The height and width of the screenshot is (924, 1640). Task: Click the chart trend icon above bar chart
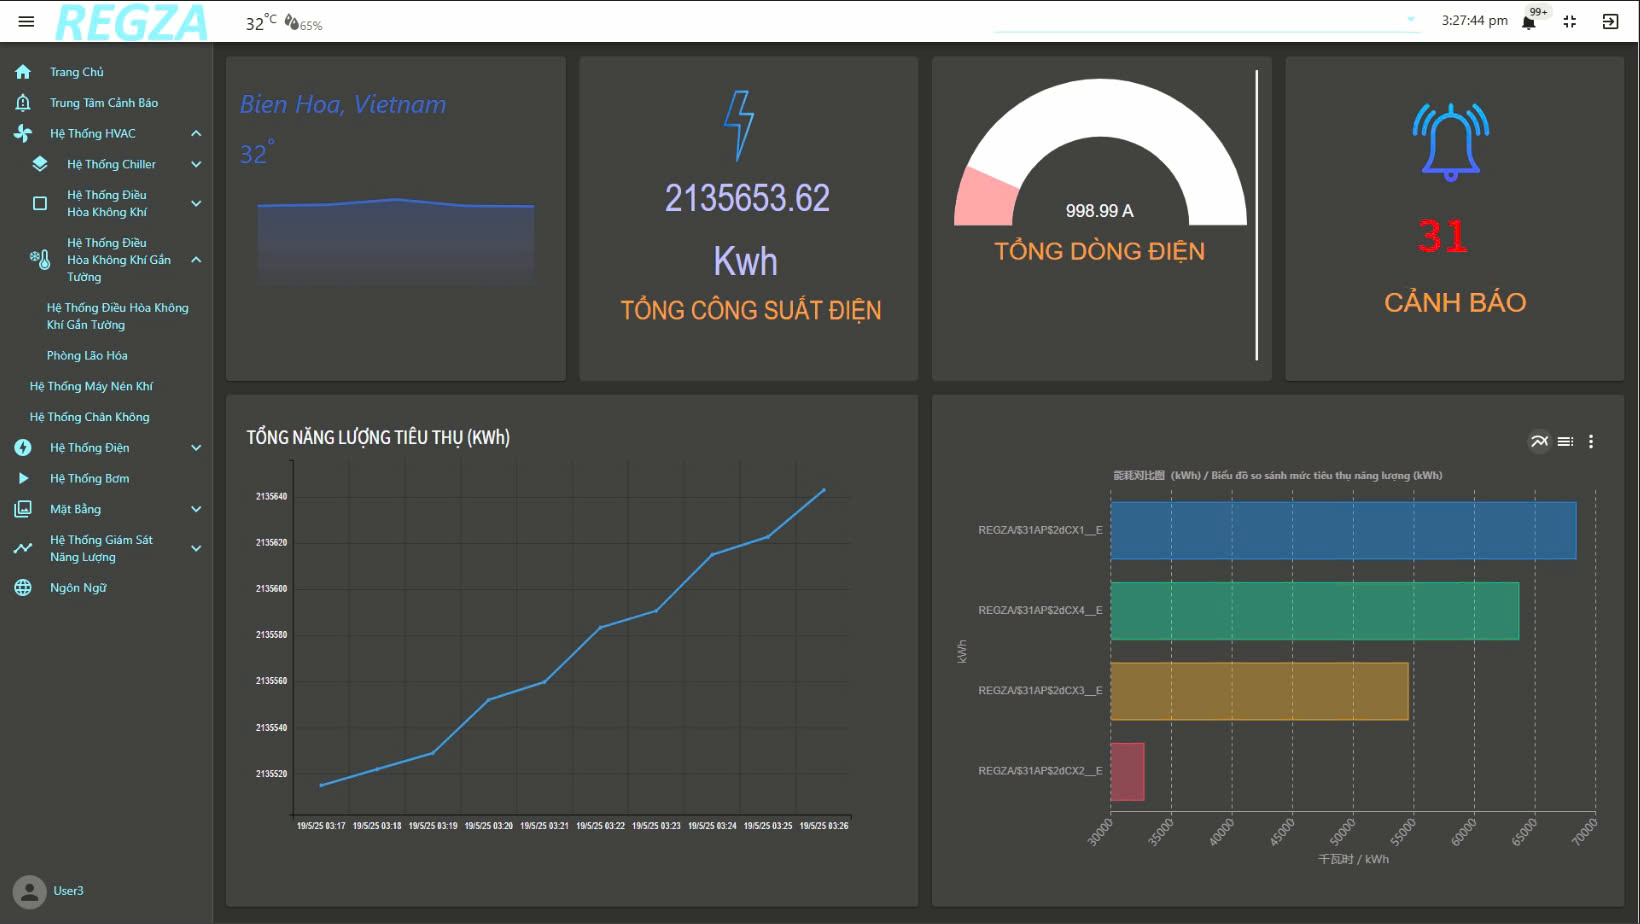pyautogui.click(x=1539, y=441)
